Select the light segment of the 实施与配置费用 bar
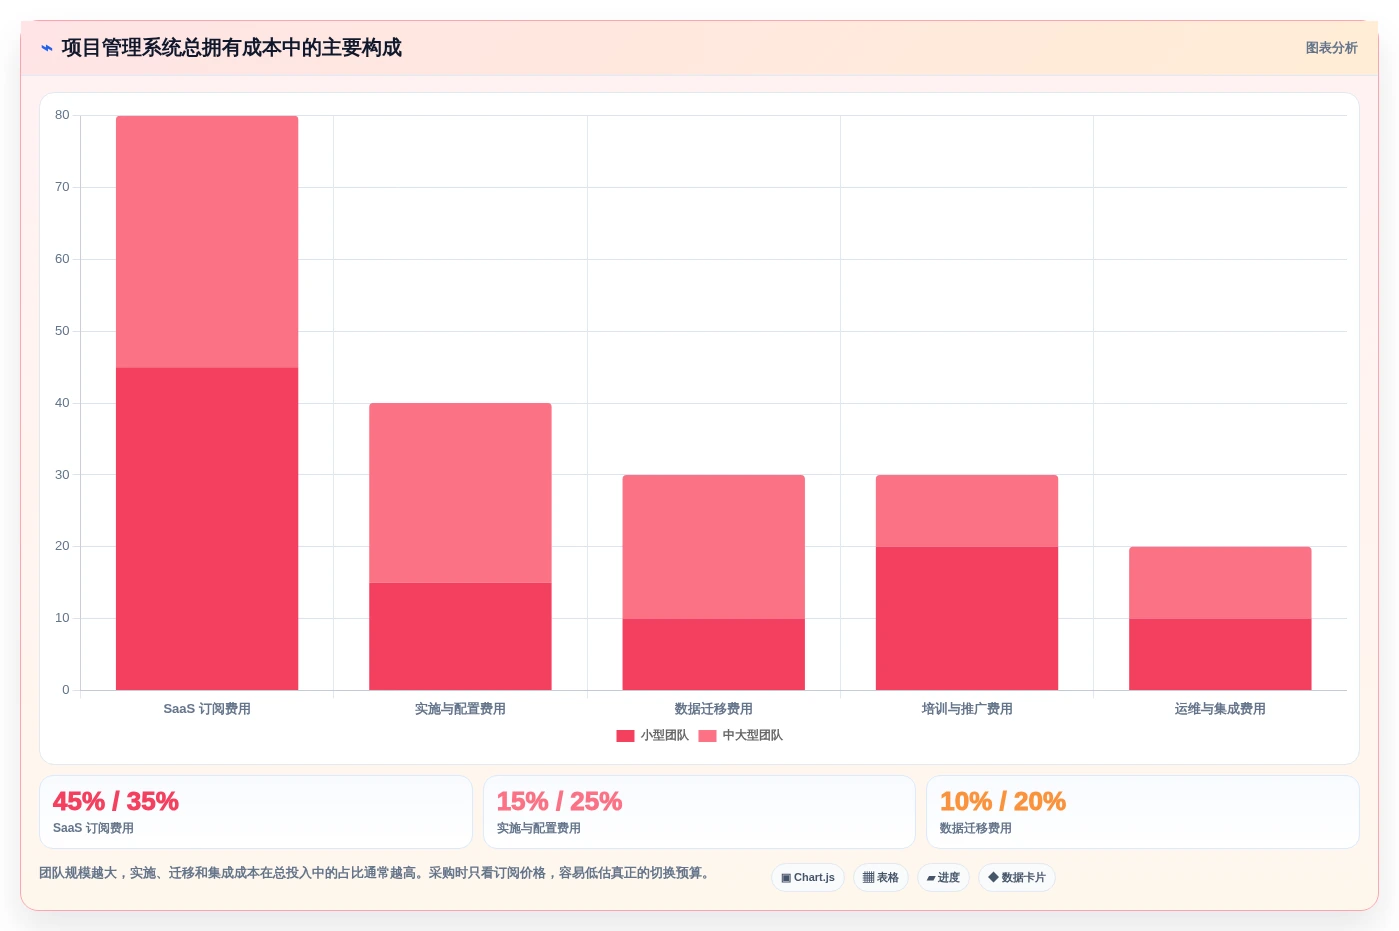This screenshot has width=1399, height=931. [460, 493]
